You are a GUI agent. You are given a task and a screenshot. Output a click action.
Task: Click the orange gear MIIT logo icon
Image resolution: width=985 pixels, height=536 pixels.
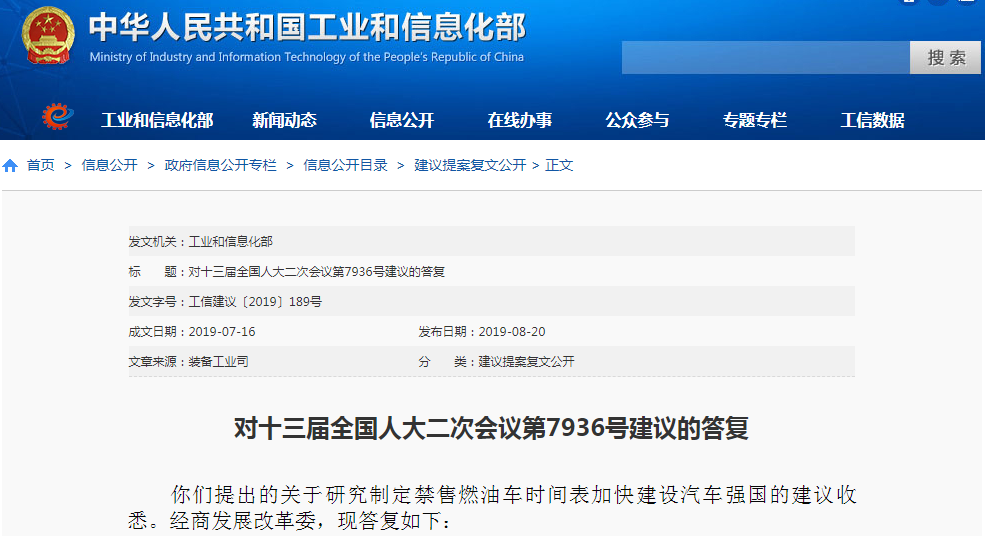[x=57, y=116]
